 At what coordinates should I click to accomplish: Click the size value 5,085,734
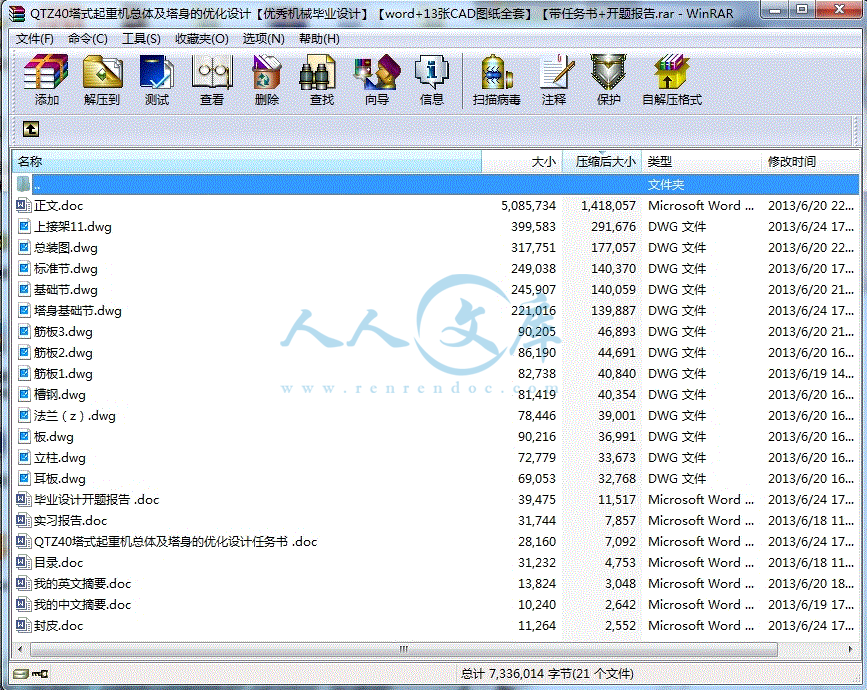tap(528, 206)
